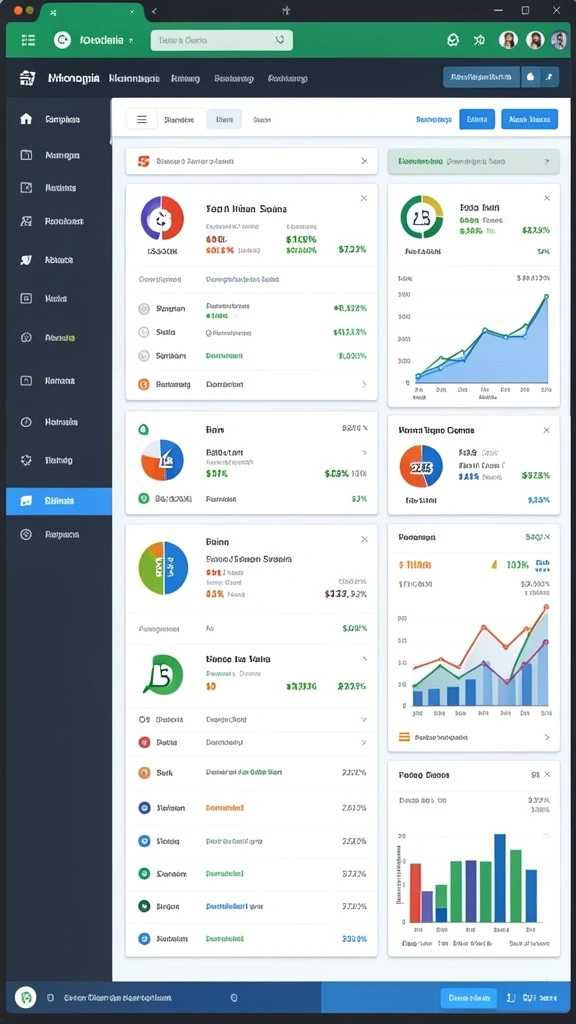The width and height of the screenshot is (576, 1024).
Task: Click the bell icon in the dark navbar
Action: pos(530,77)
